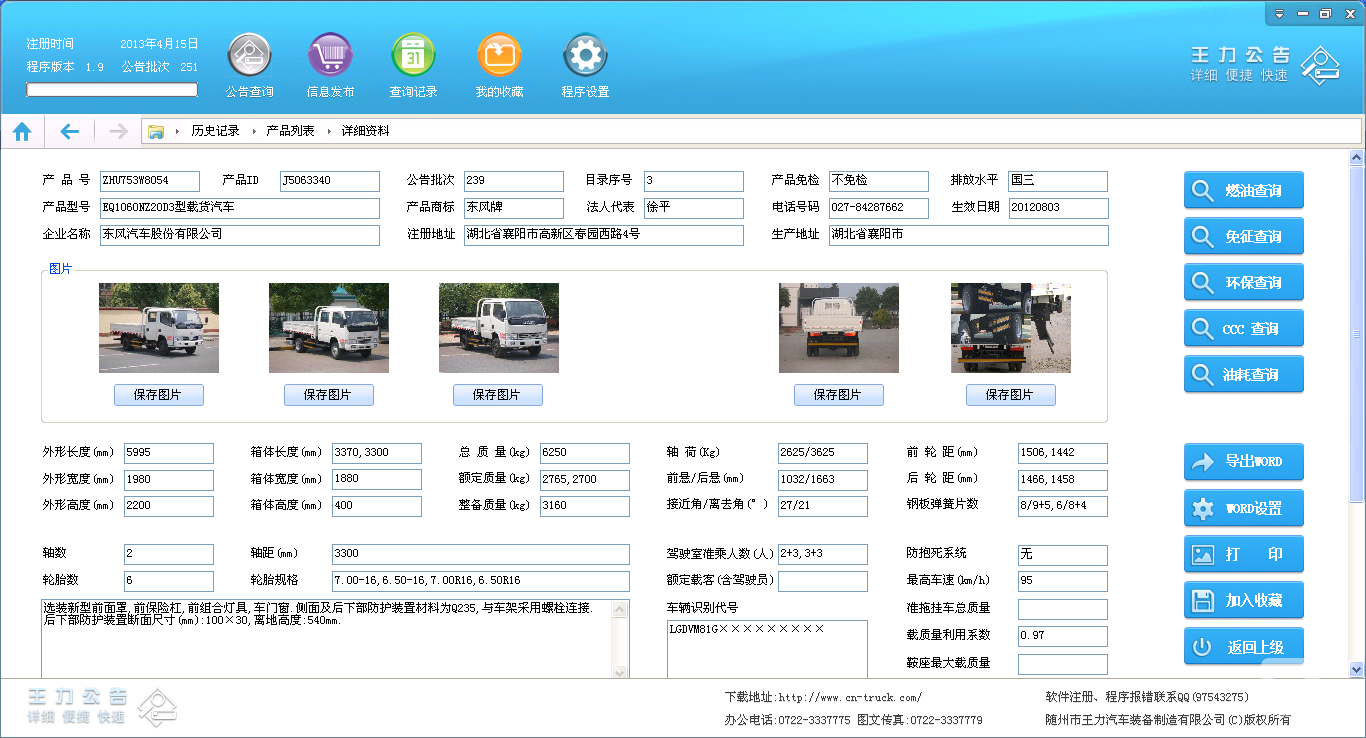The image size is (1366, 738).
Task: Save the first truck photo with 保存图片
Action: pyautogui.click(x=158, y=394)
